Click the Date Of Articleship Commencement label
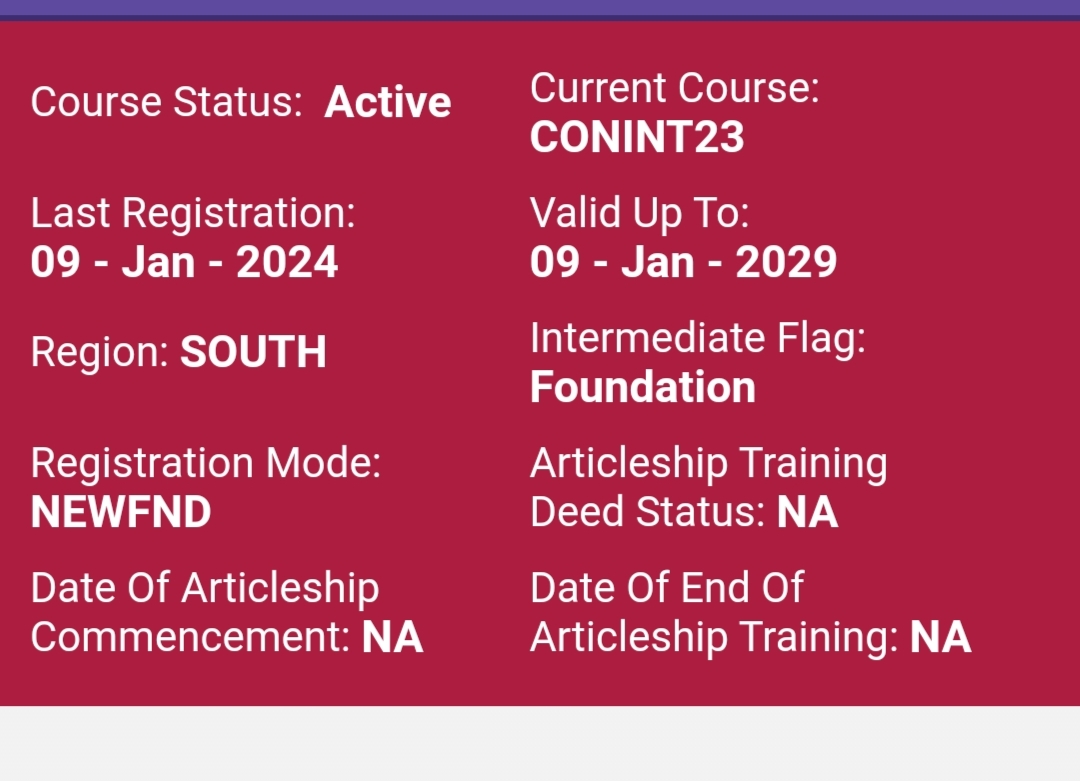Screen dimensions: 1080x781 point(205,588)
